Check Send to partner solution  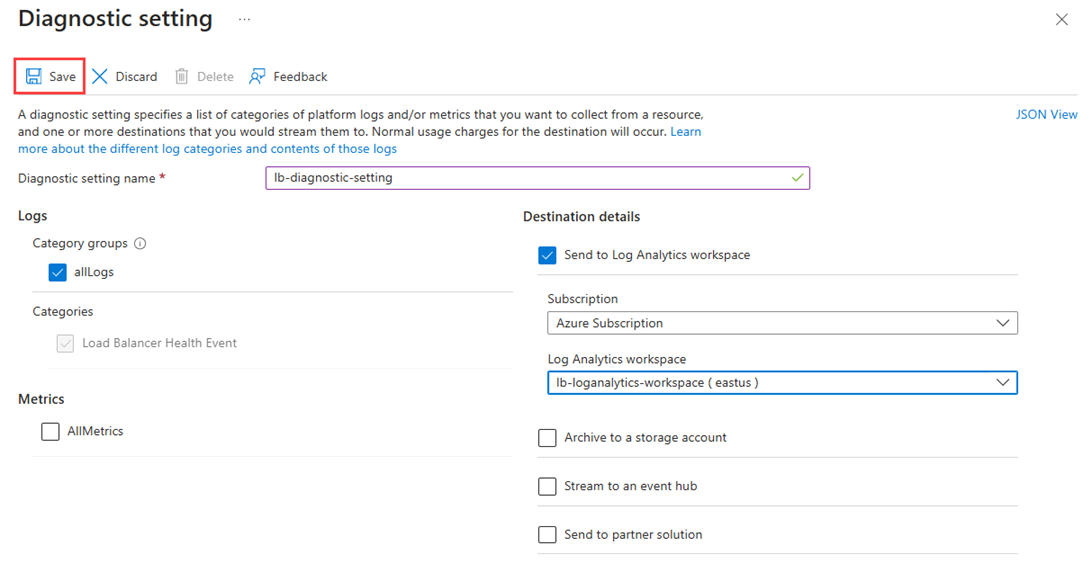click(548, 535)
